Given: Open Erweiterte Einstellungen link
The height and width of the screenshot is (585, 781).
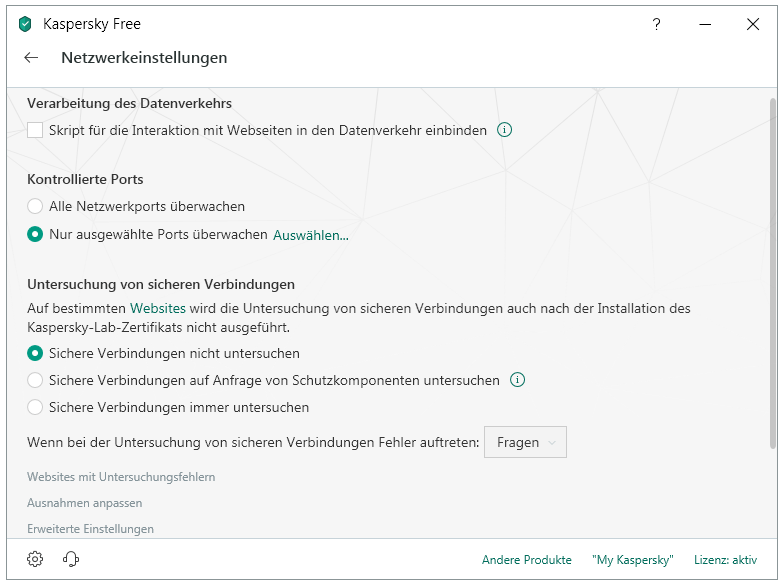Looking at the screenshot, I should pyautogui.click(x=90, y=529).
